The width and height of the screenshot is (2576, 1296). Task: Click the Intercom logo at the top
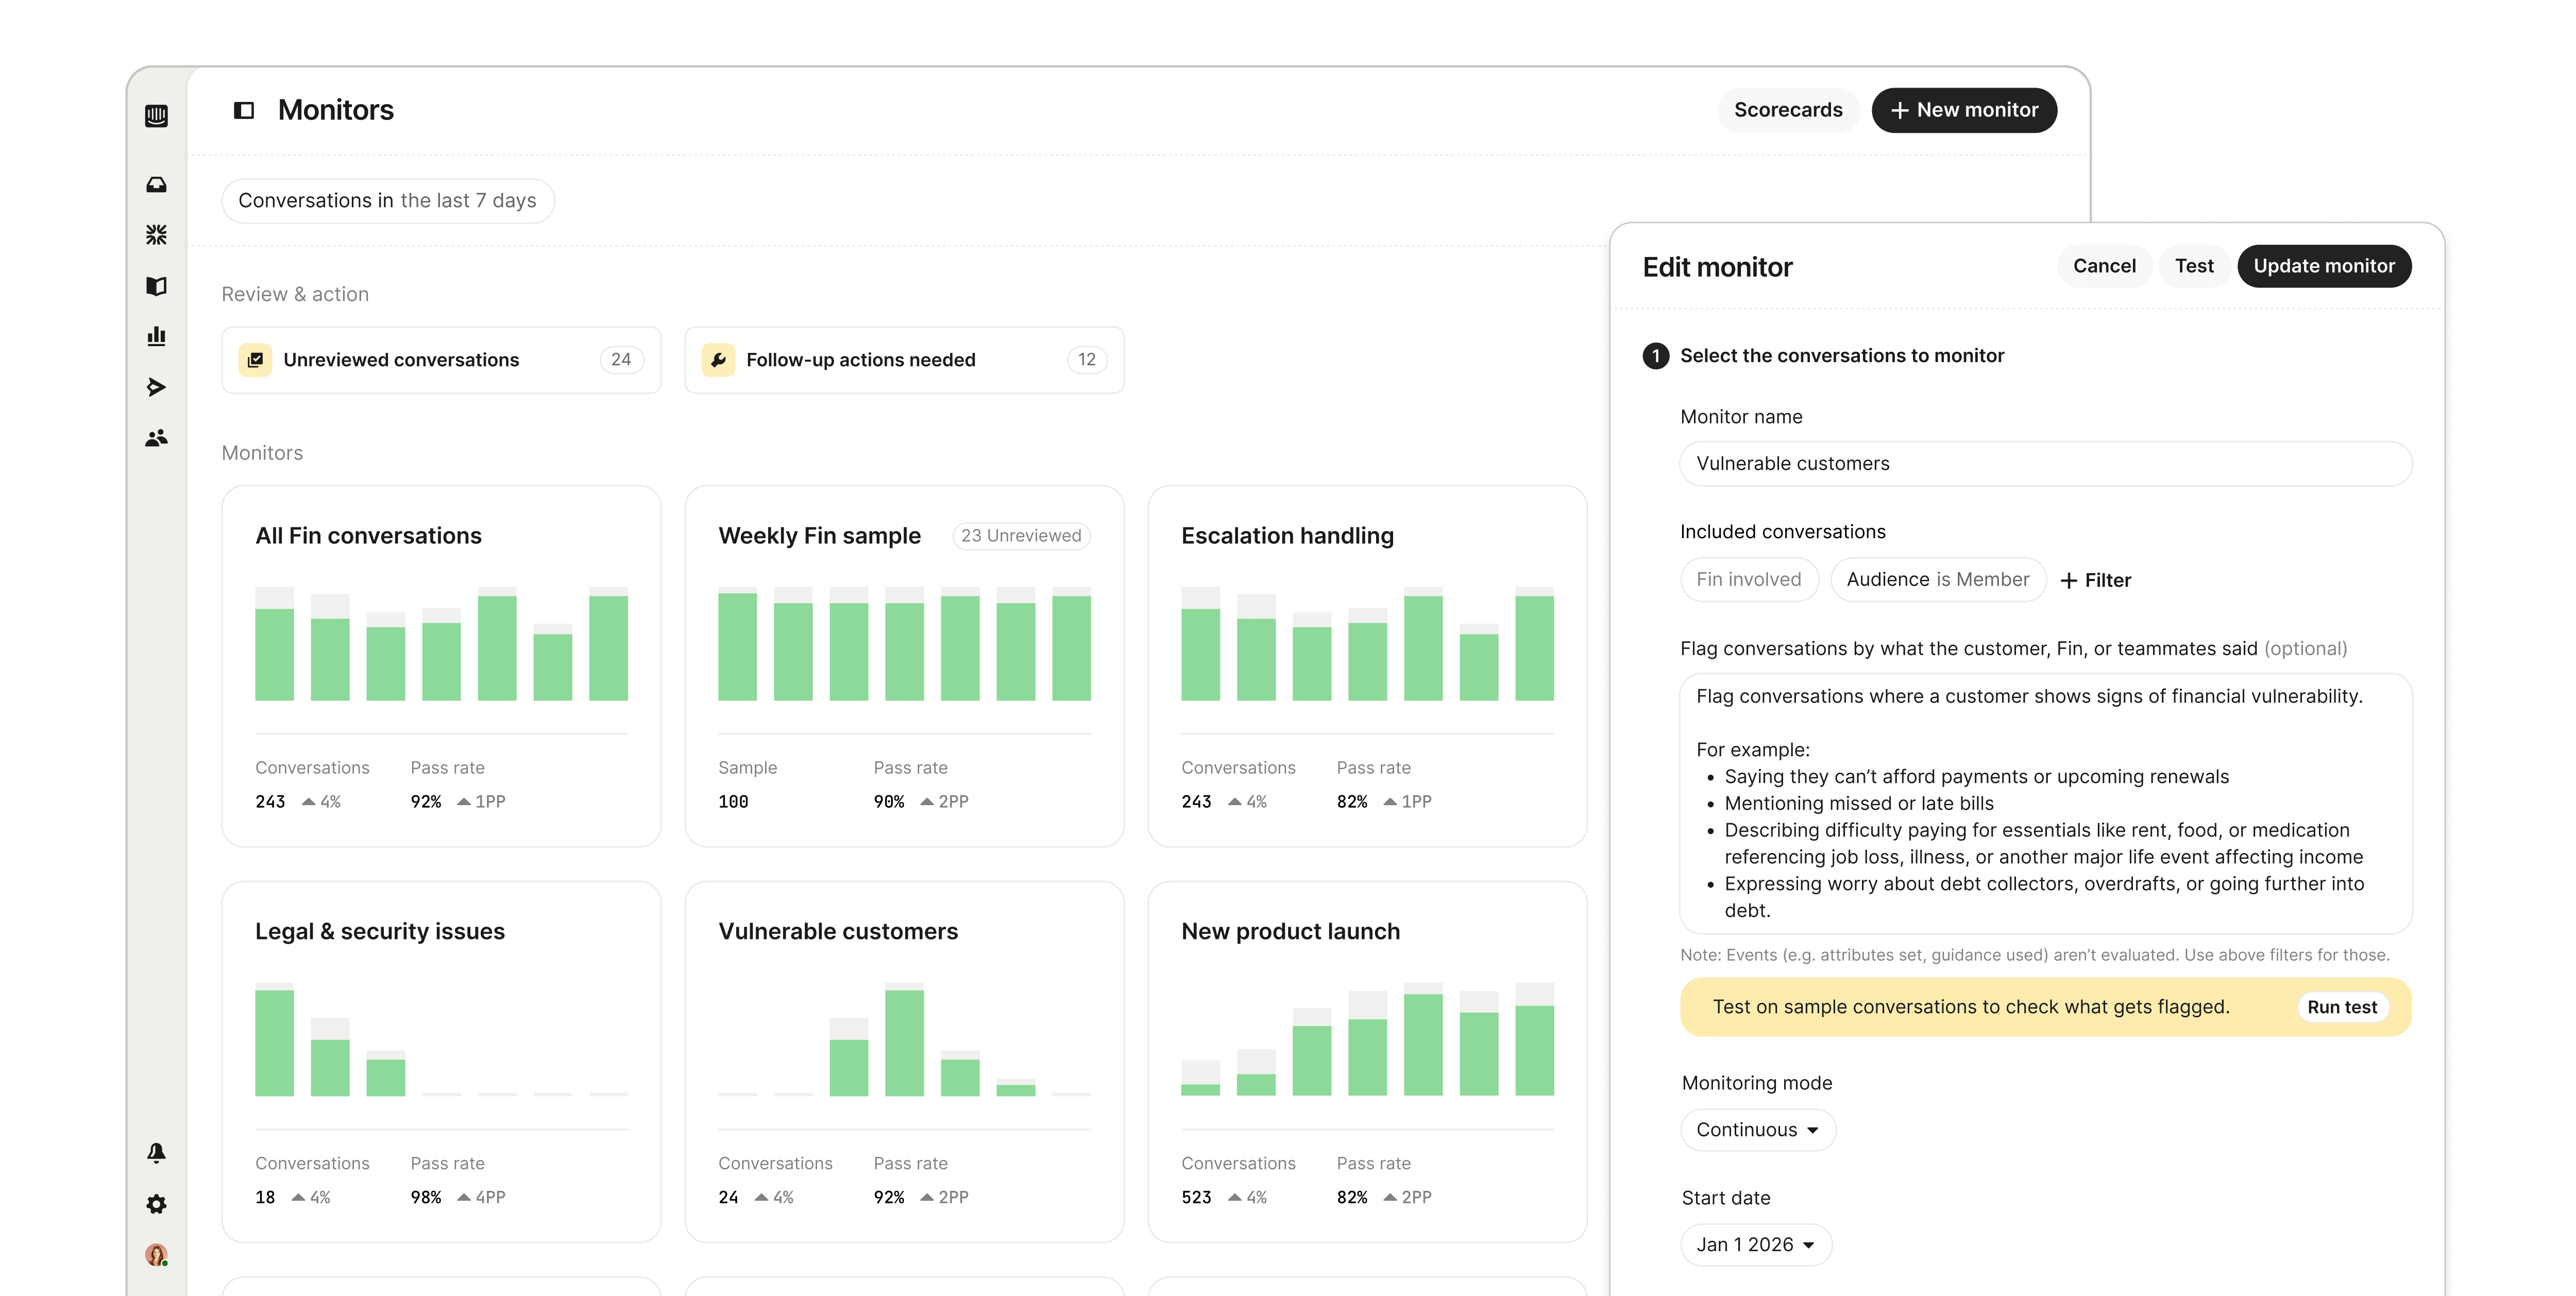click(x=156, y=117)
